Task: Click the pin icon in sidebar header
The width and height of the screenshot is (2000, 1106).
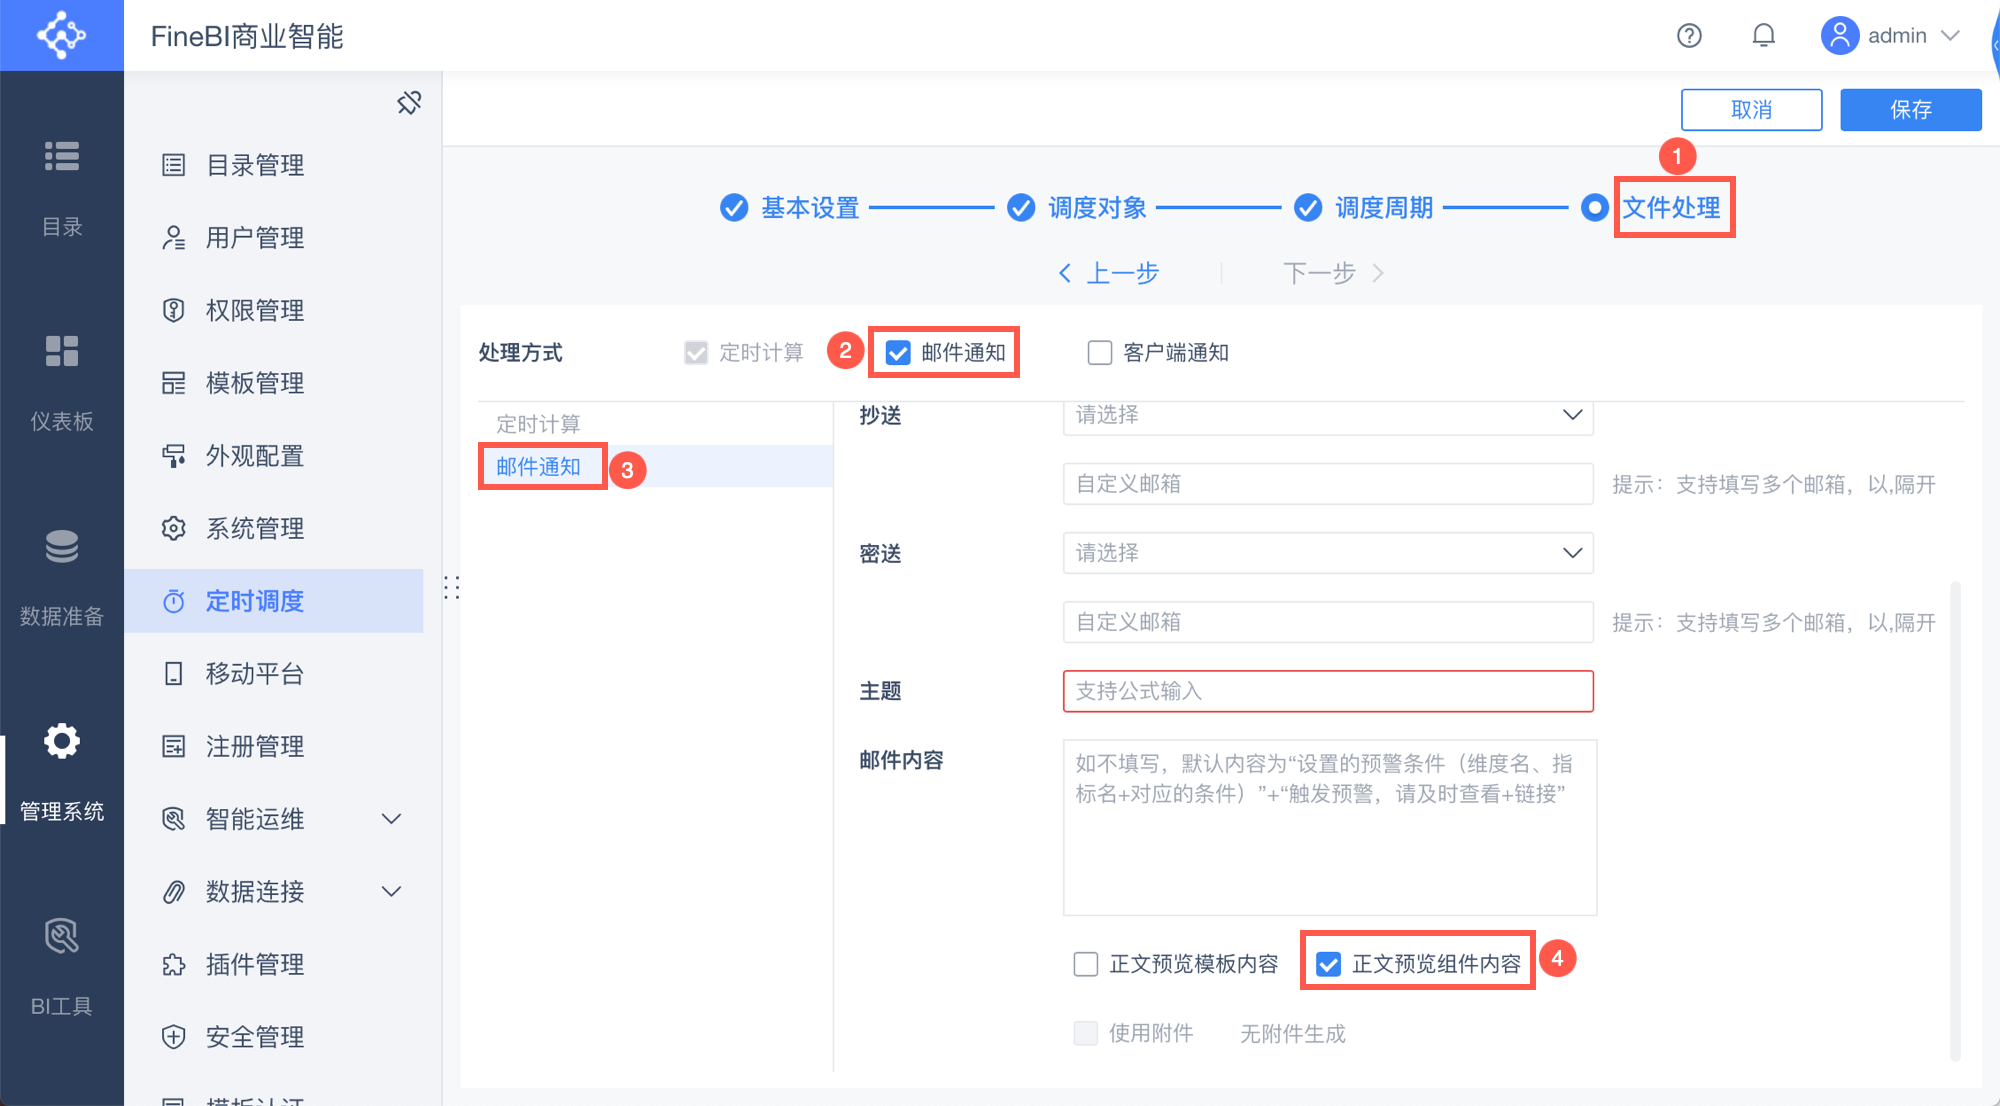Action: click(409, 103)
